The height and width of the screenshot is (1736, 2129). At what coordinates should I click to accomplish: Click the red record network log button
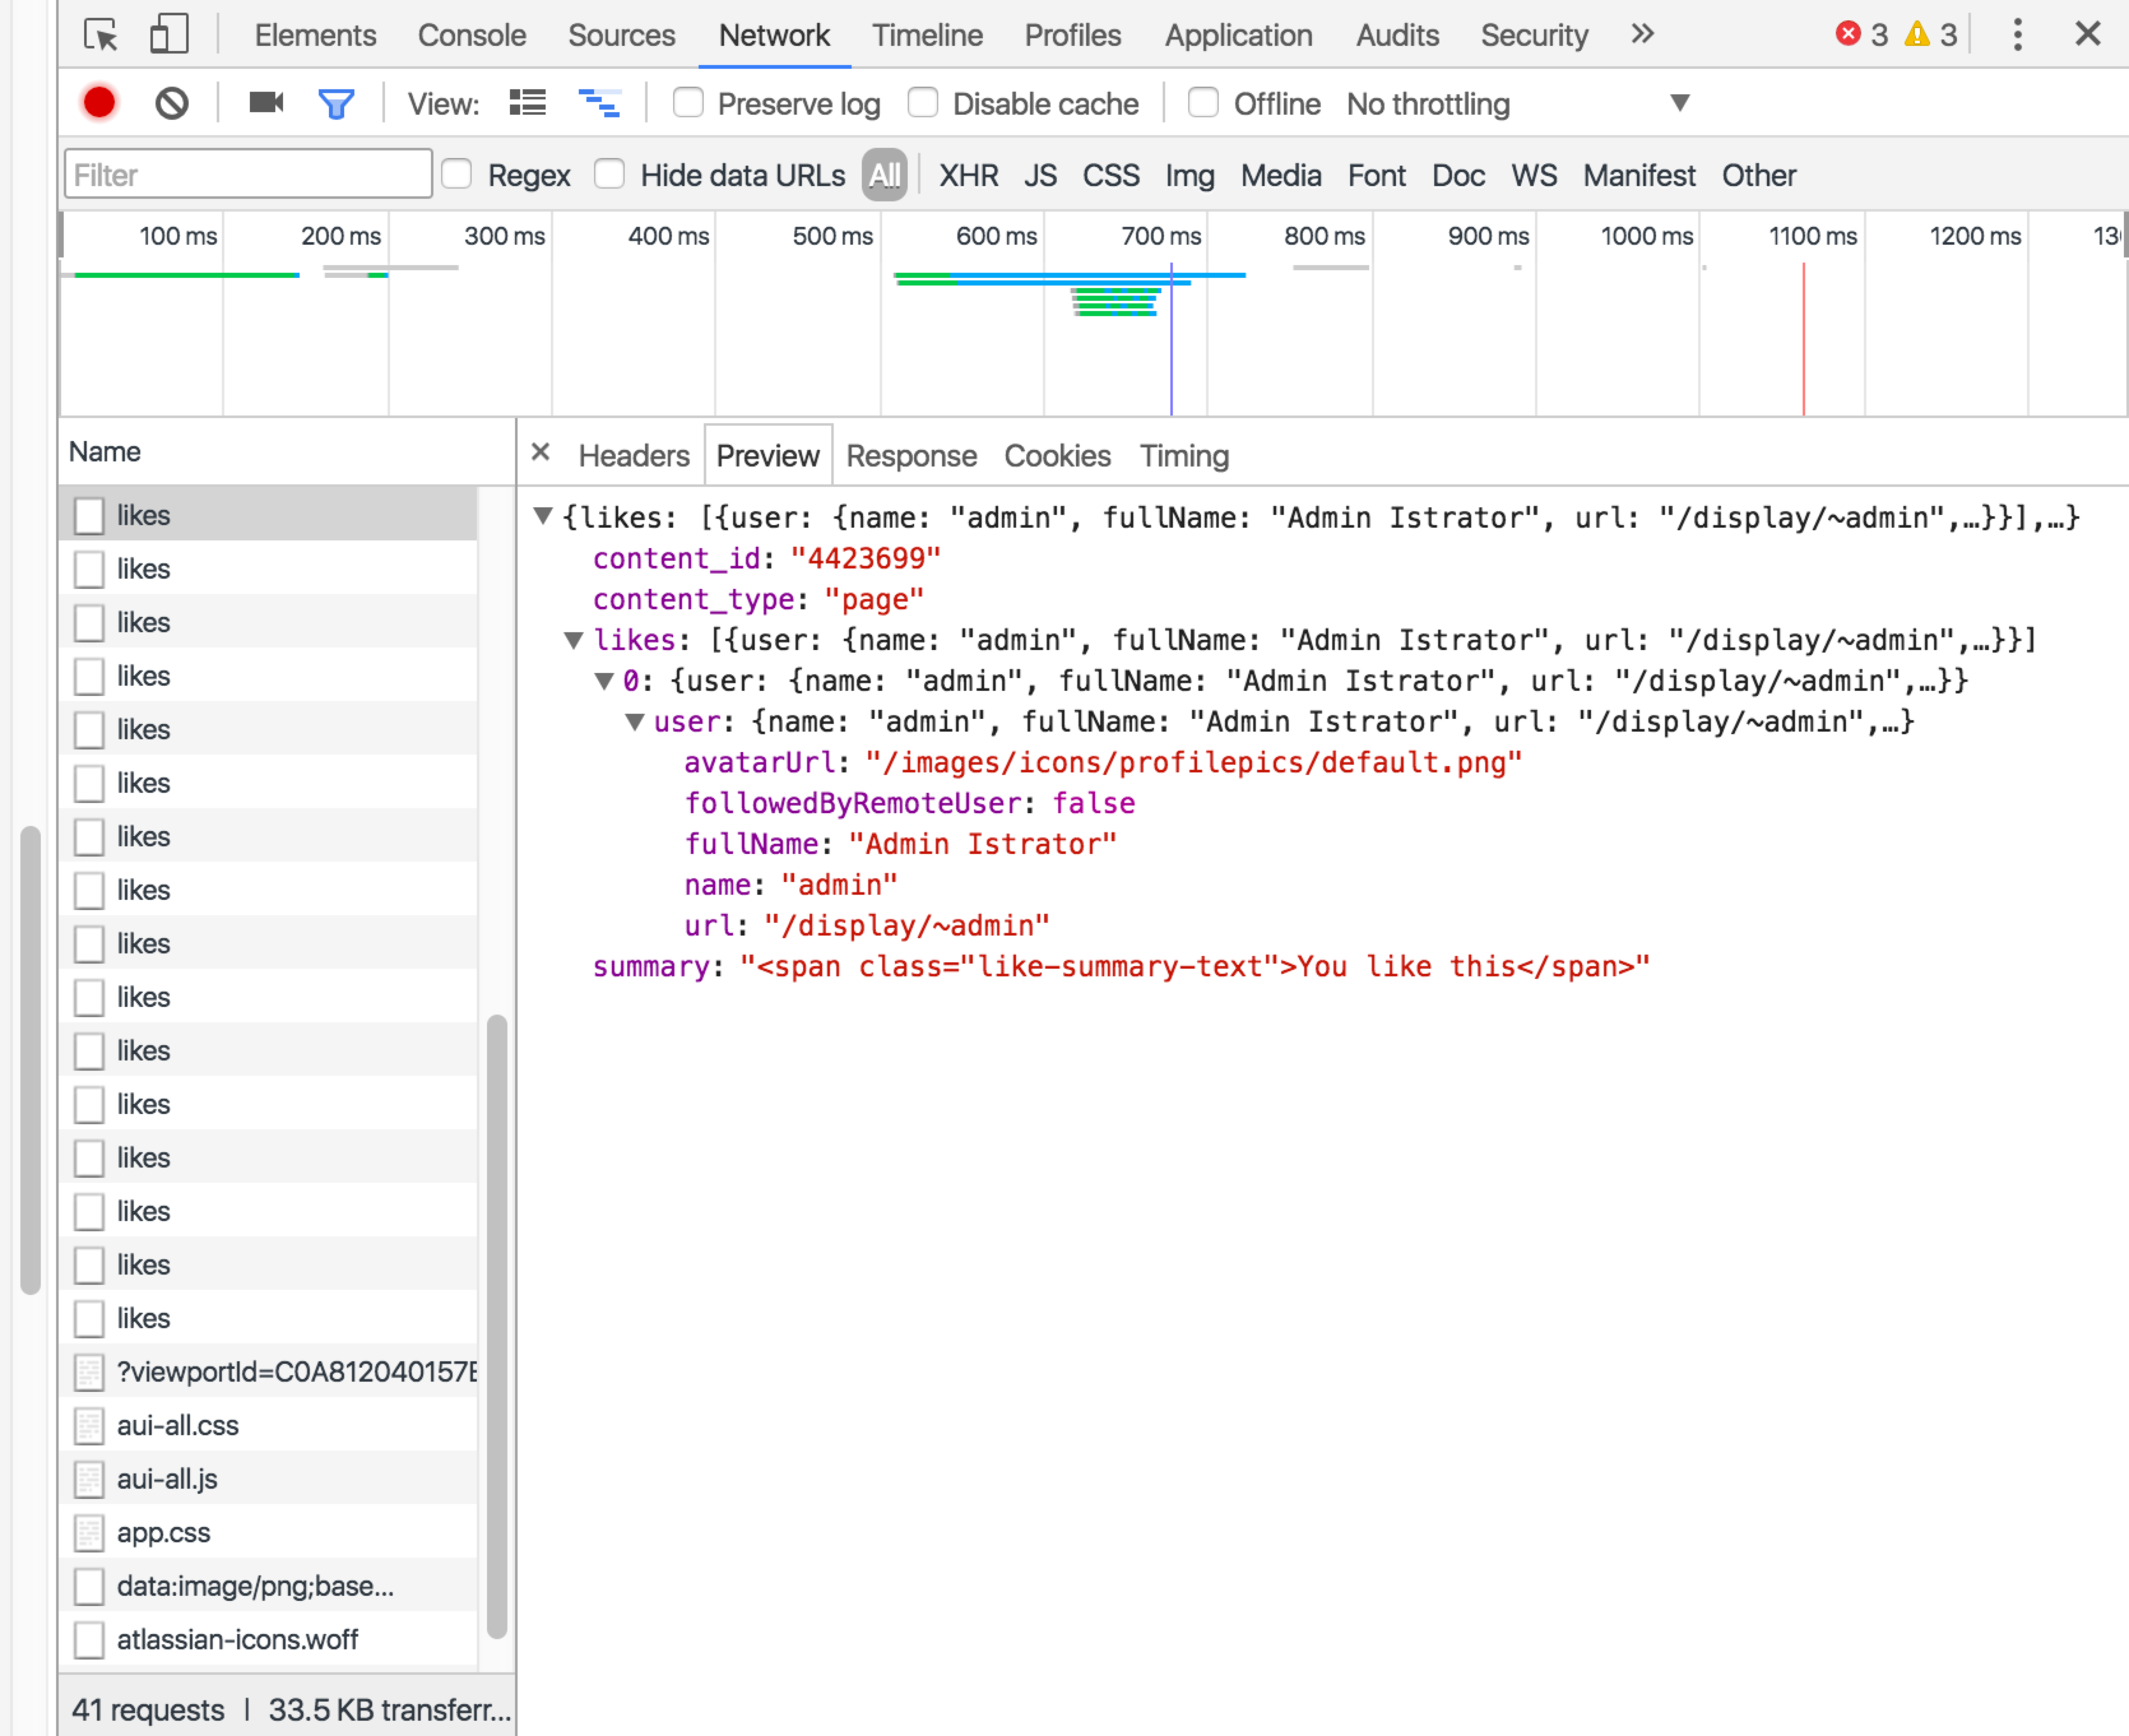[99, 103]
